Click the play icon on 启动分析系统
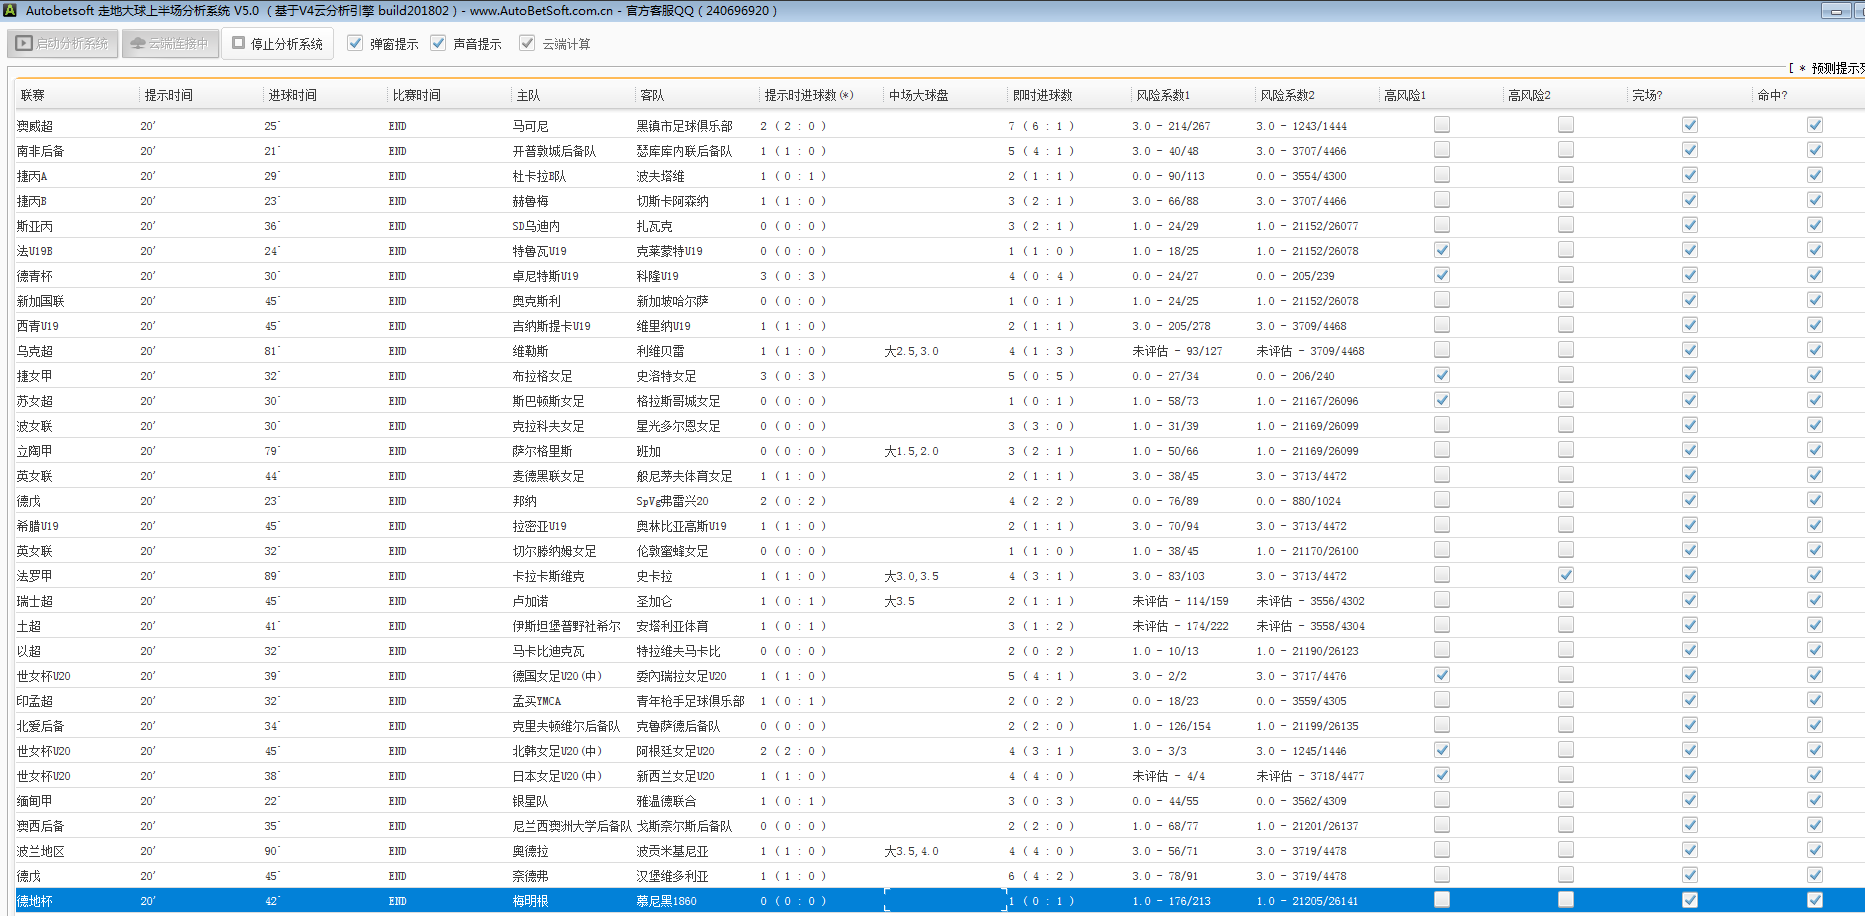This screenshot has width=1865, height=916. click(24, 44)
